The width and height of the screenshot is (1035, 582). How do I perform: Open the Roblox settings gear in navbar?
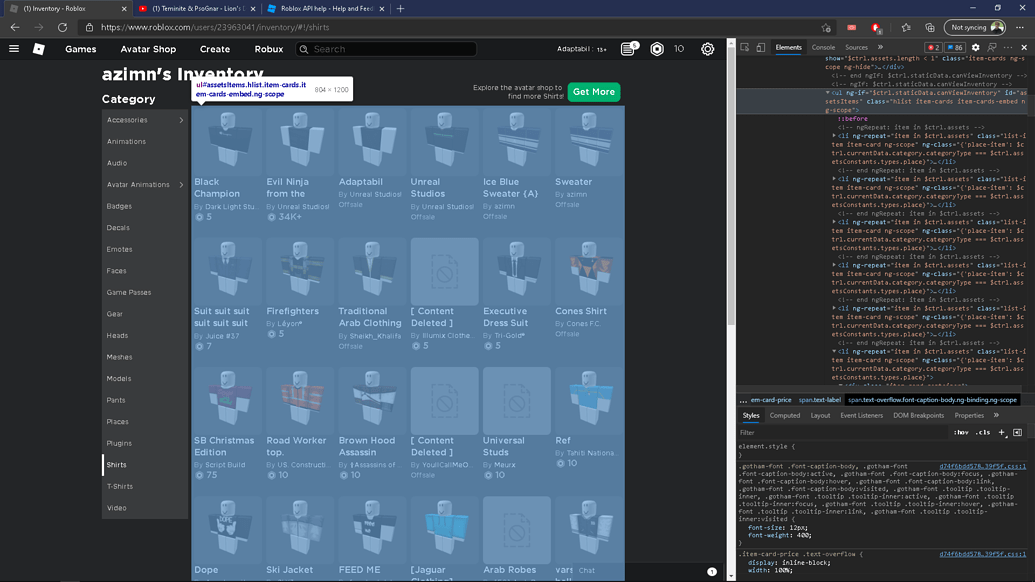708,48
